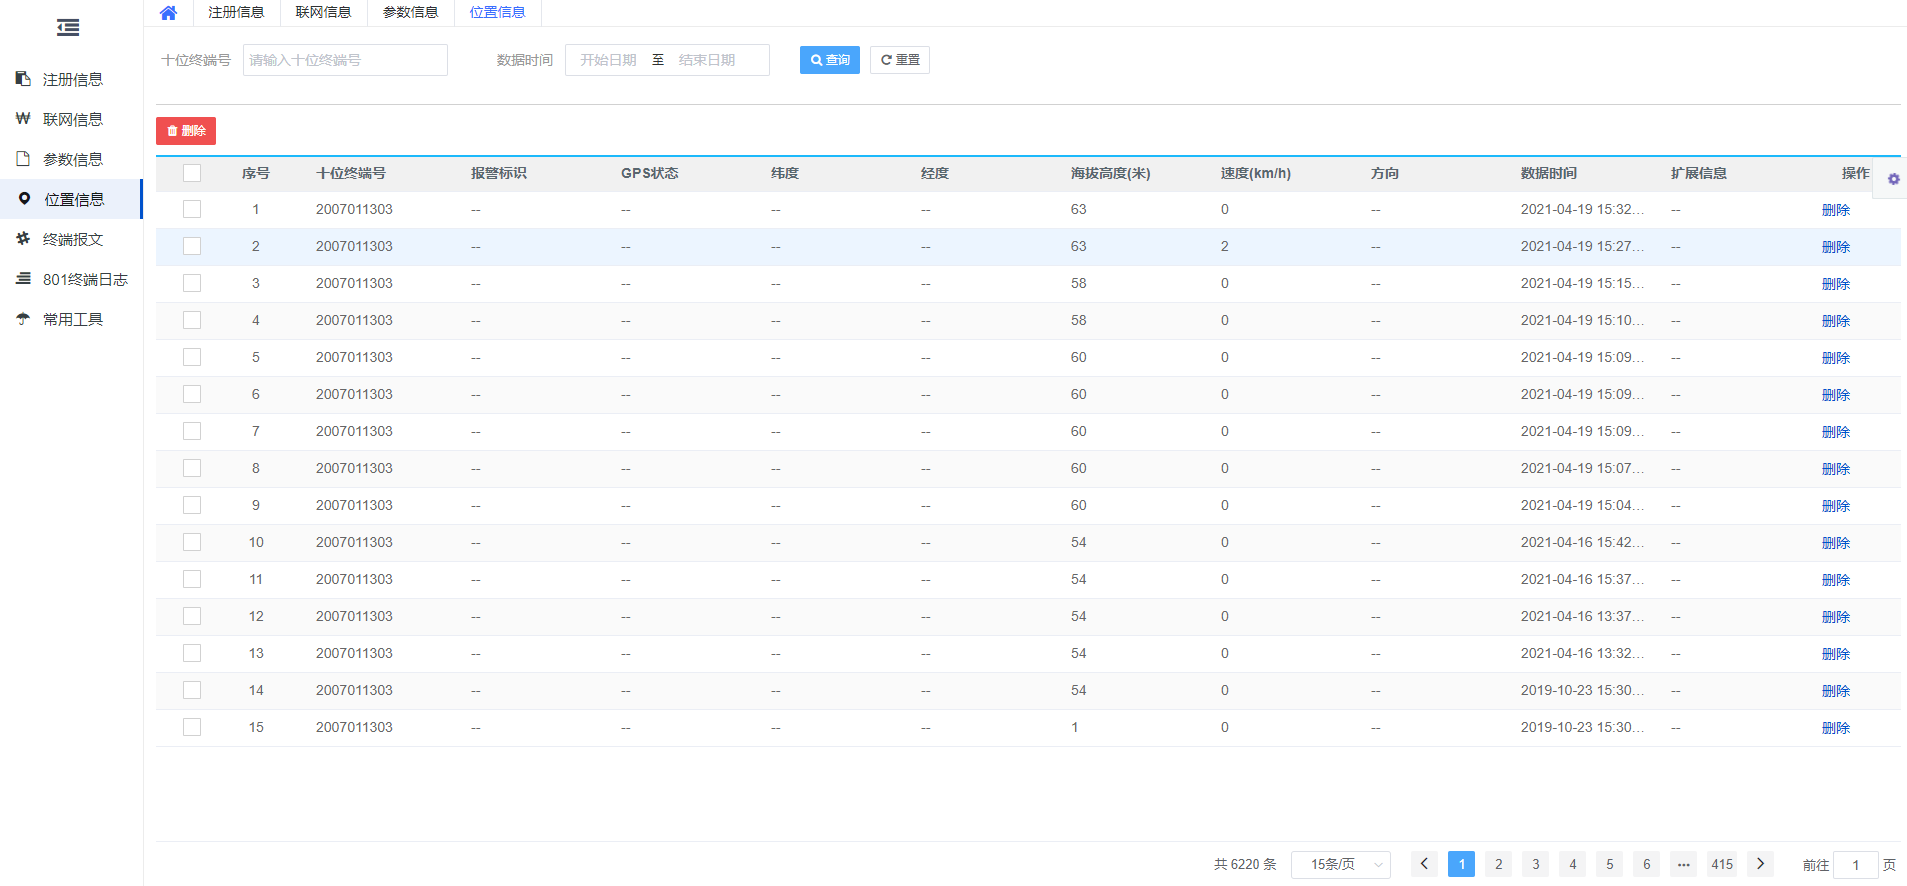
Task: Check the checkbox for row 15
Action: (192, 727)
